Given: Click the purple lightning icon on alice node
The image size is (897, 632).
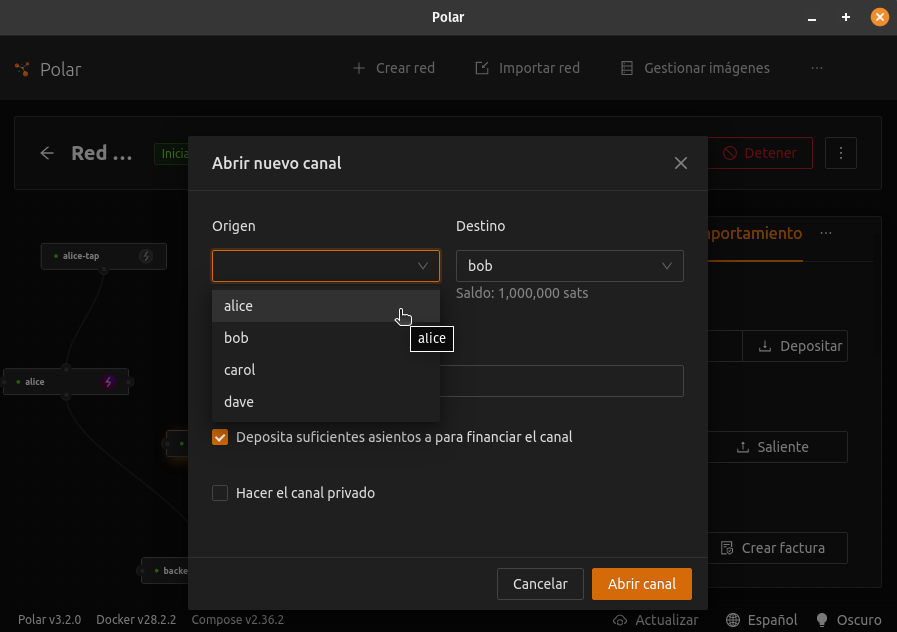Looking at the screenshot, I should pyautogui.click(x=109, y=382).
